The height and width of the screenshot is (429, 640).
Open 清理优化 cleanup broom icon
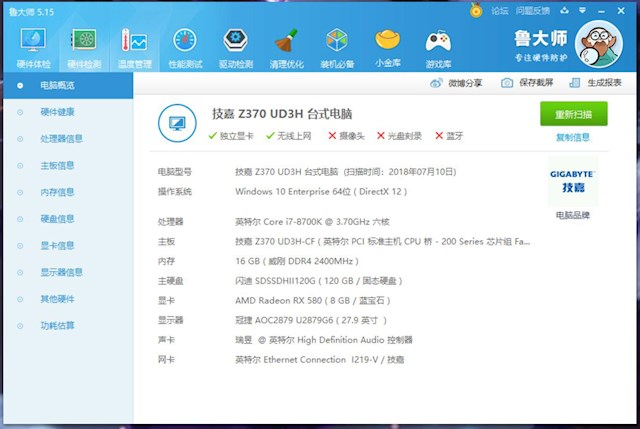(286, 40)
